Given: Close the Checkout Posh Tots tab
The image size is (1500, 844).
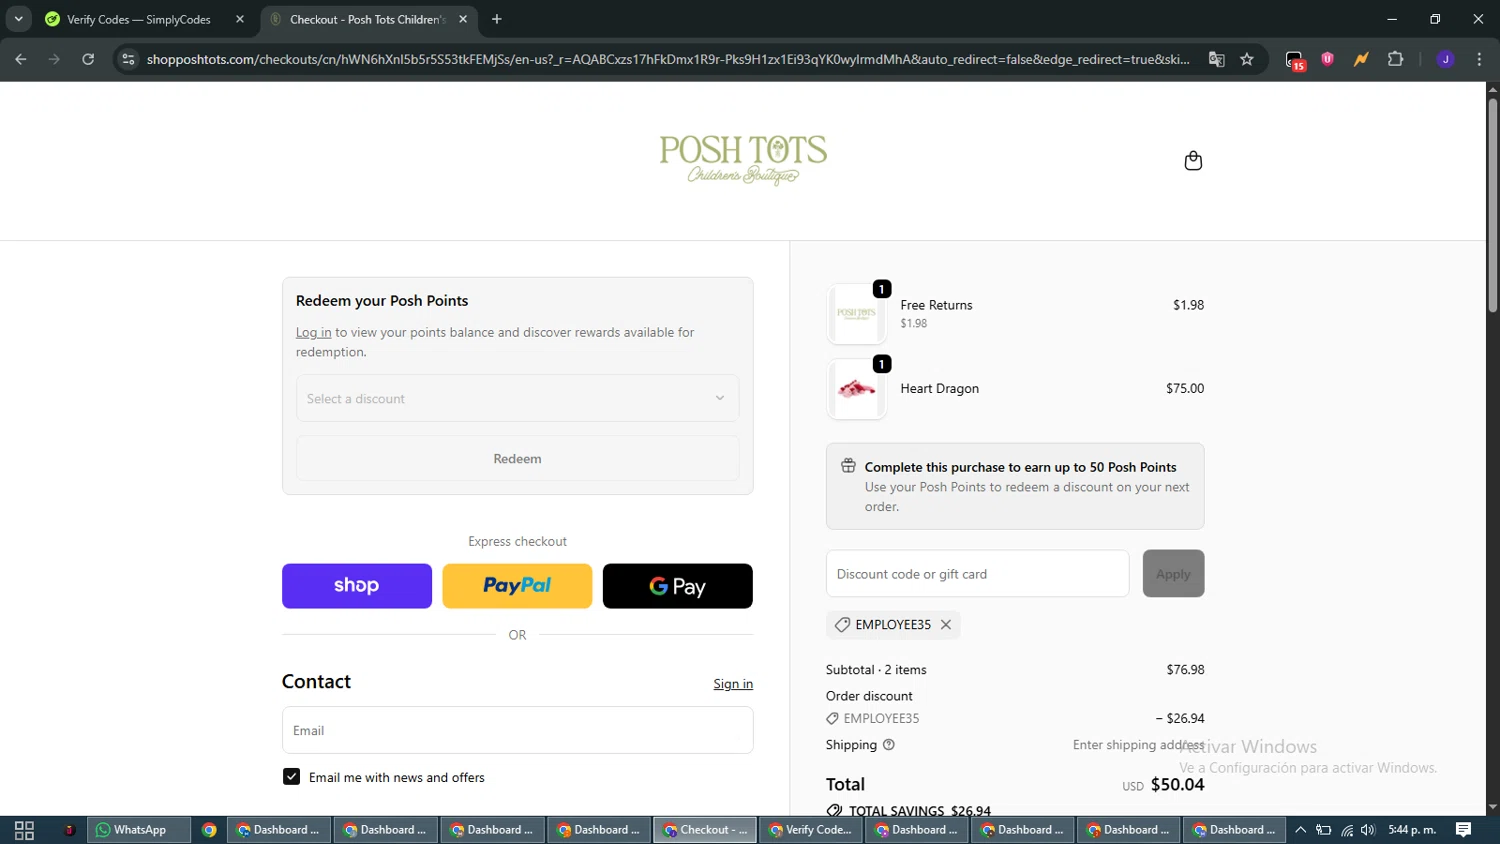Looking at the screenshot, I should tap(463, 19).
